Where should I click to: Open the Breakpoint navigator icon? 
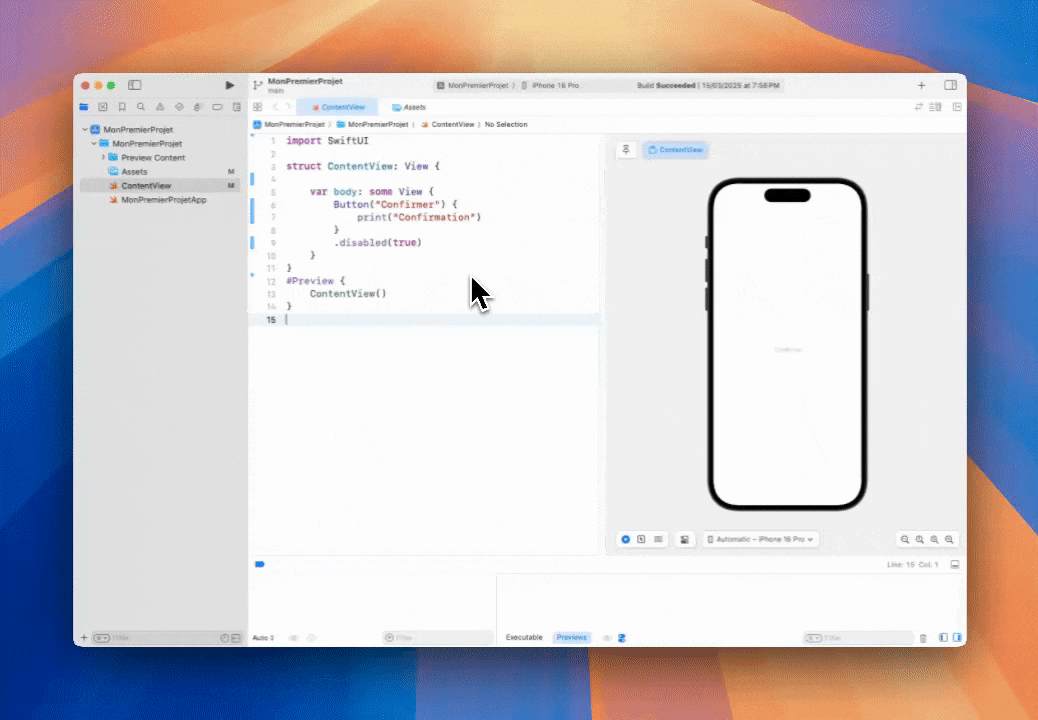tap(217, 107)
